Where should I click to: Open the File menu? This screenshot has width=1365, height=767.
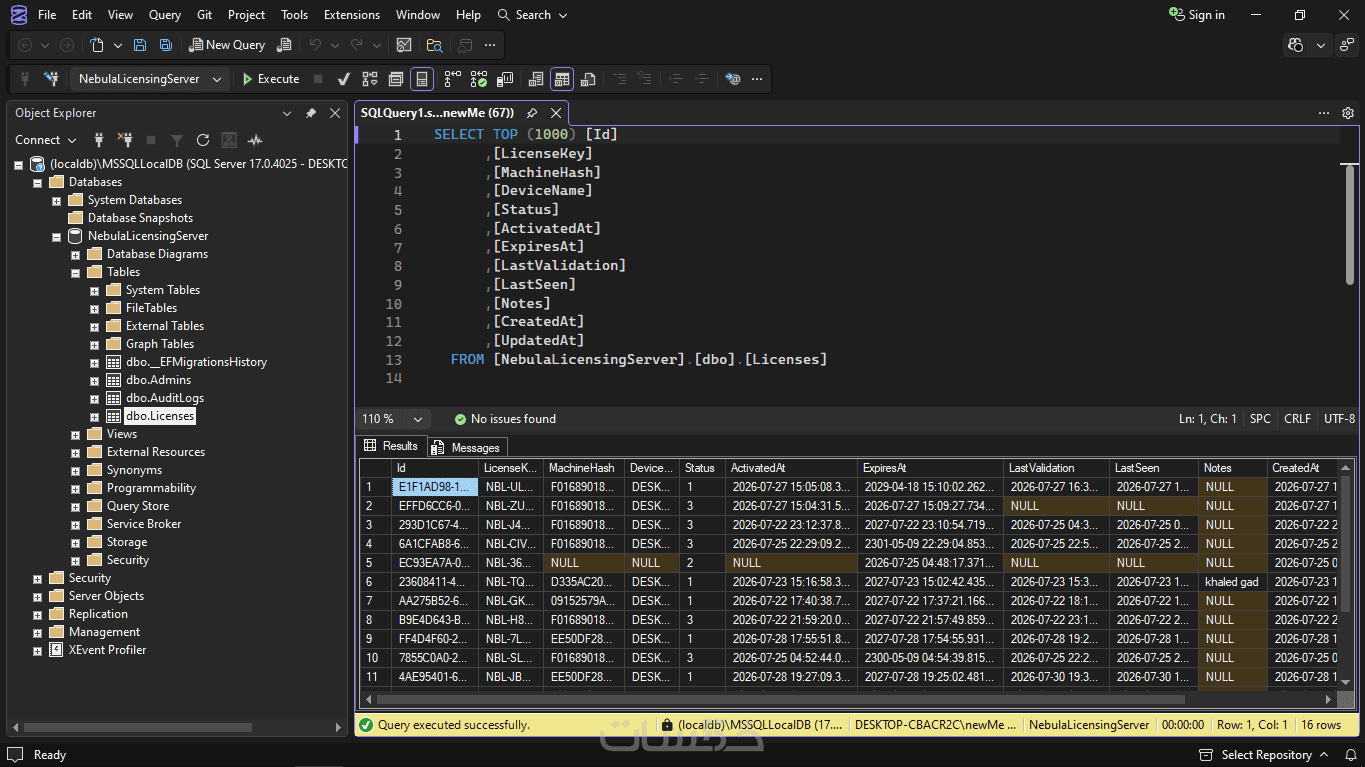pos(47,15)
